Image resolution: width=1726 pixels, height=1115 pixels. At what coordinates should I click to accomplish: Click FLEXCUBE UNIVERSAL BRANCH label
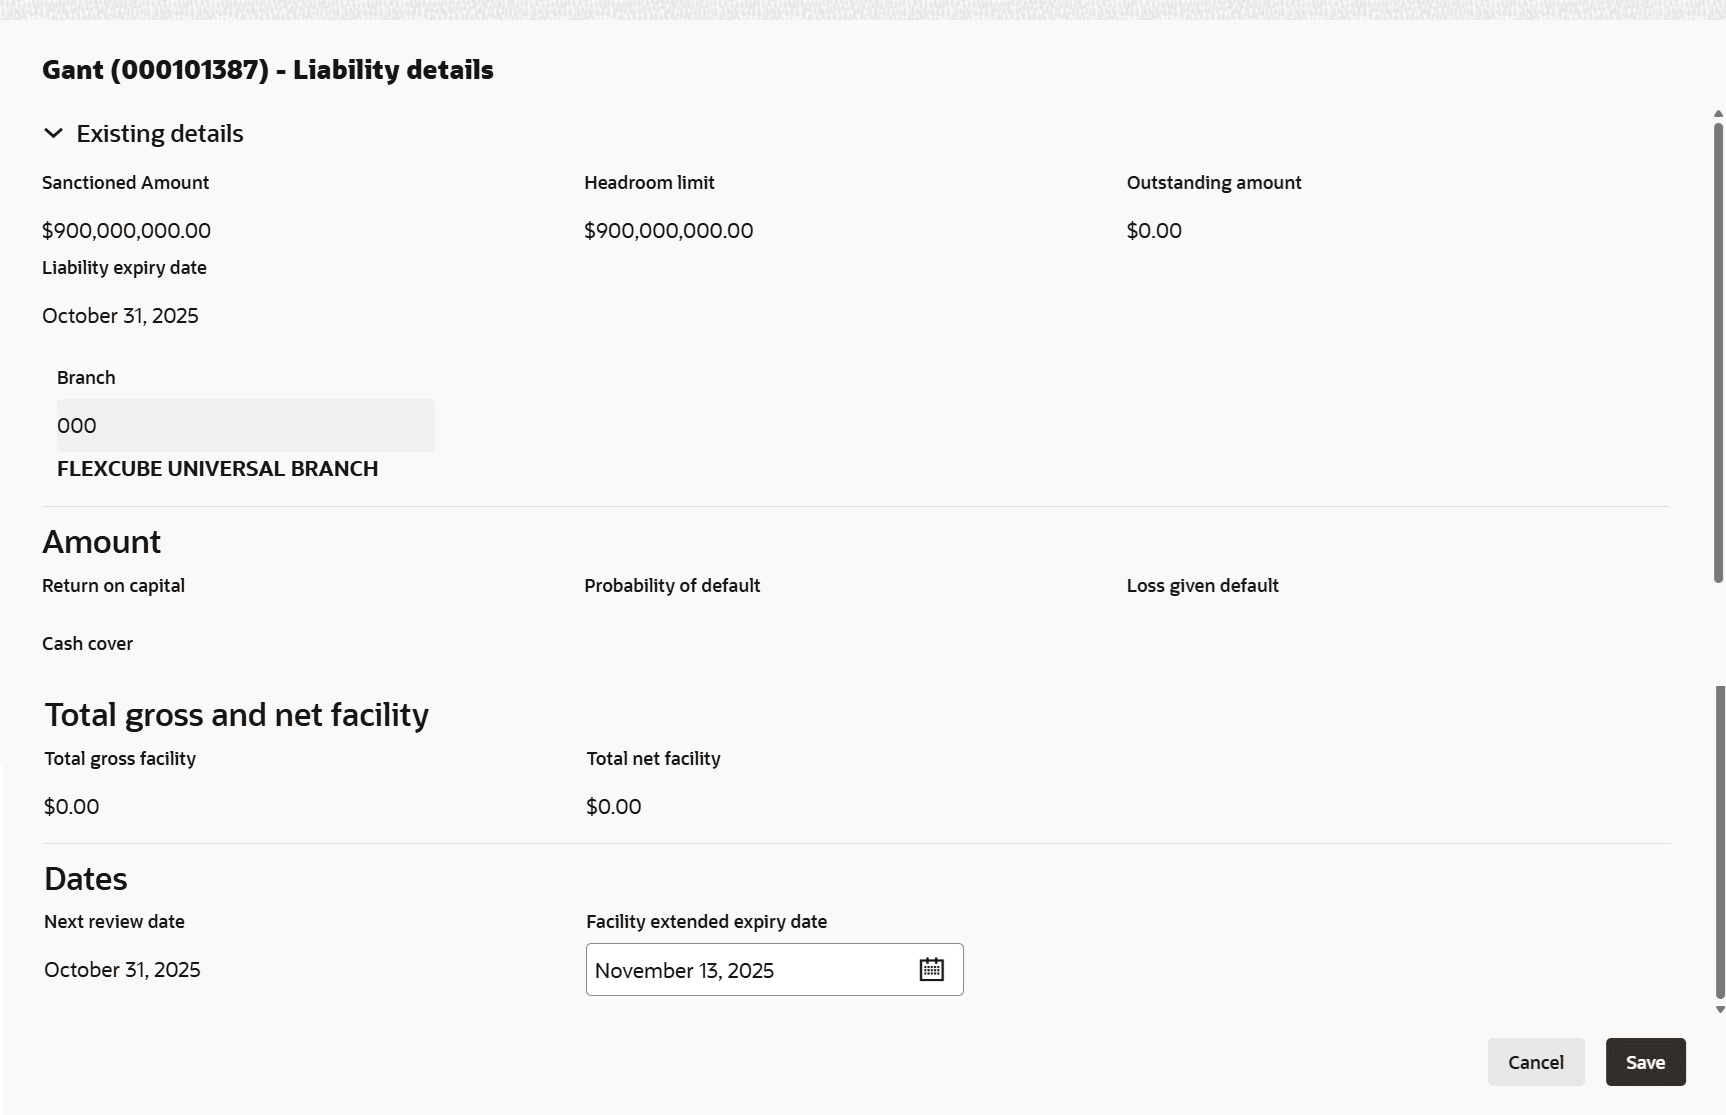click(217, 468)
